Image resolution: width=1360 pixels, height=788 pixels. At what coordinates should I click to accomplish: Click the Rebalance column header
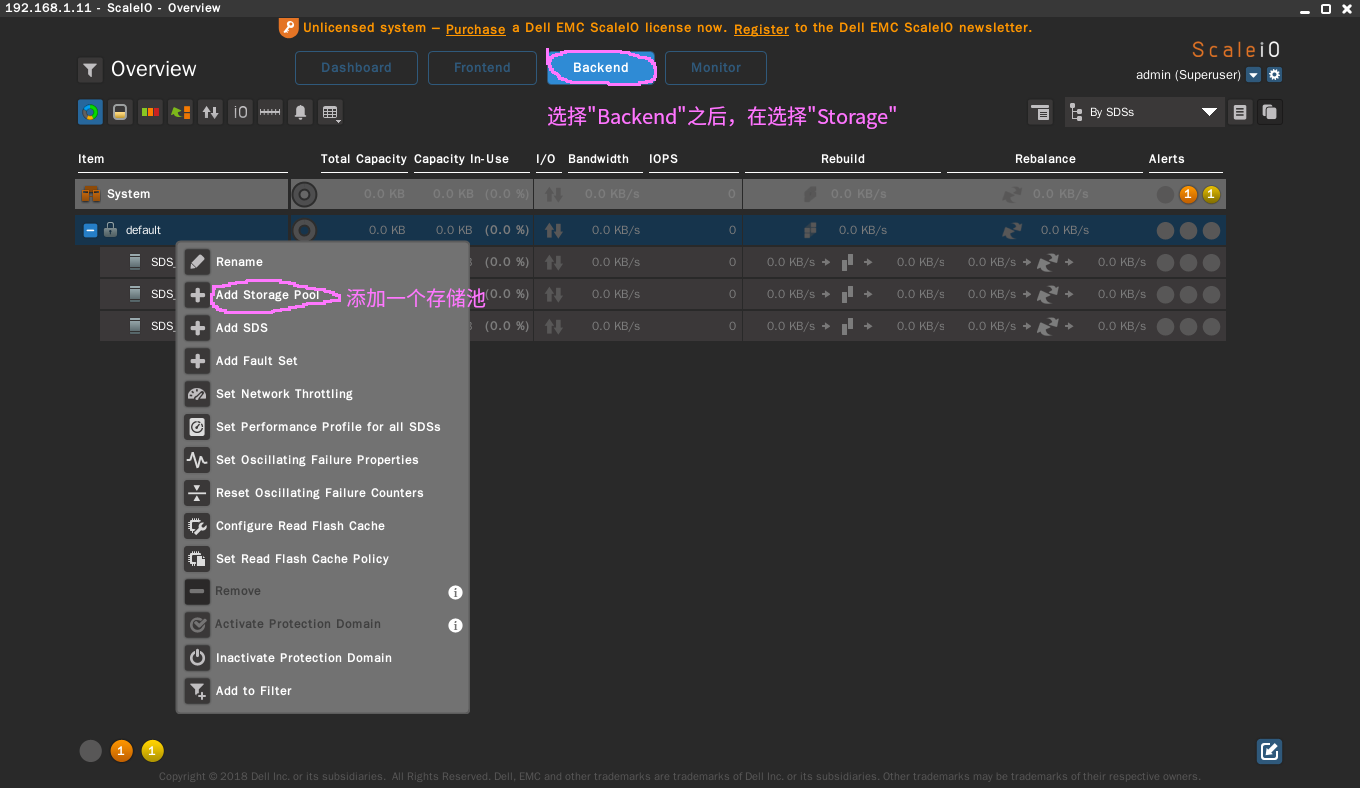click(x=1045, y=159)
